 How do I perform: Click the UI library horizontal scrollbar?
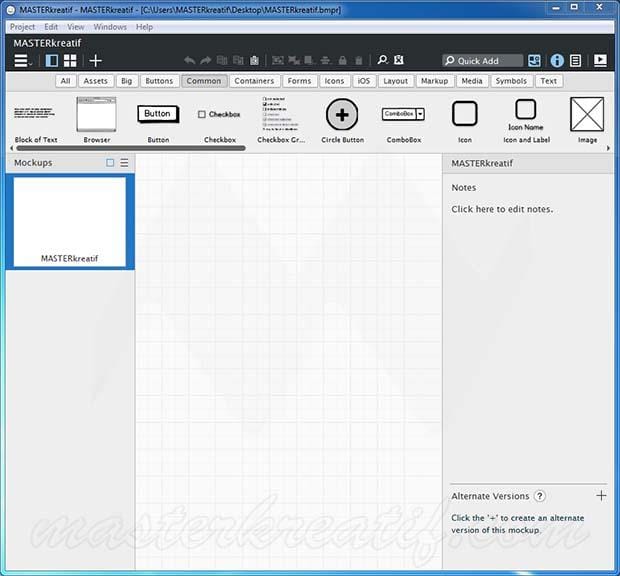pos(131,148)
